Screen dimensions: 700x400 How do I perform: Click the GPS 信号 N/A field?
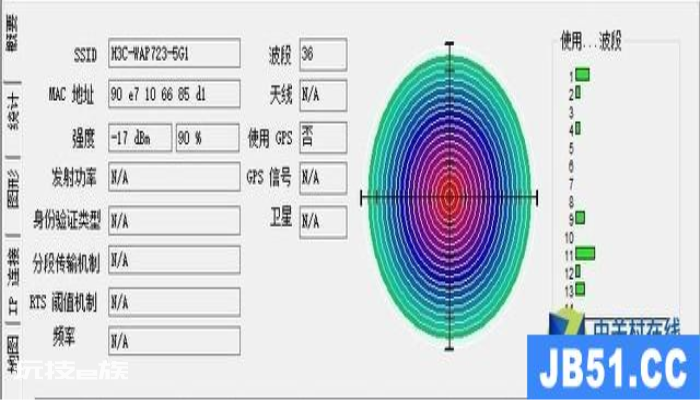tap(323, 178)
